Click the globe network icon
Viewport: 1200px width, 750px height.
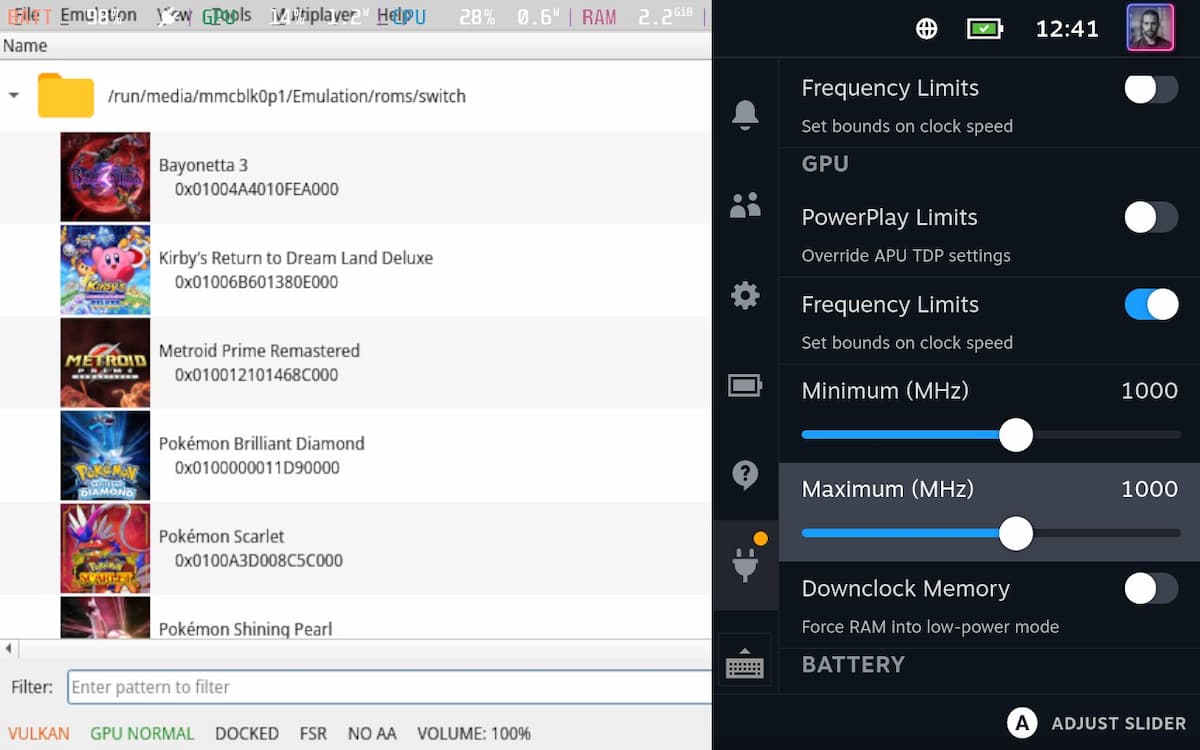coord(926,29)
